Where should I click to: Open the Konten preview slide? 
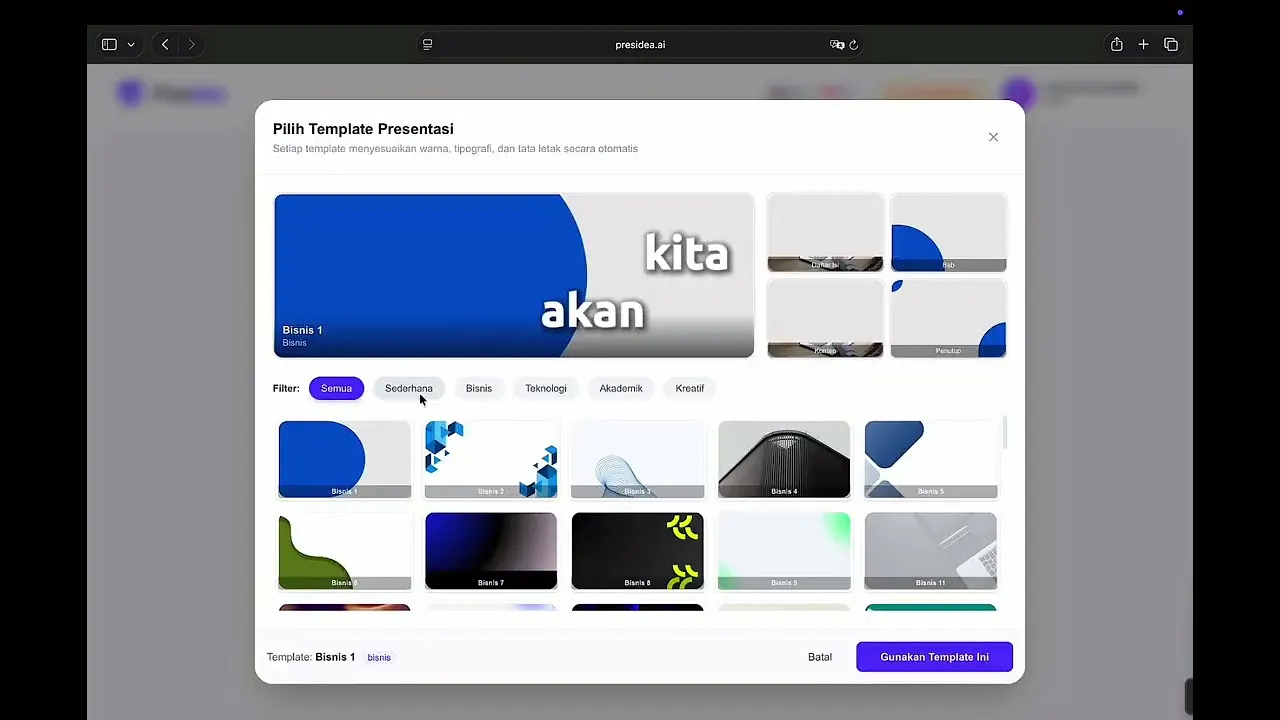pos(826,318)
